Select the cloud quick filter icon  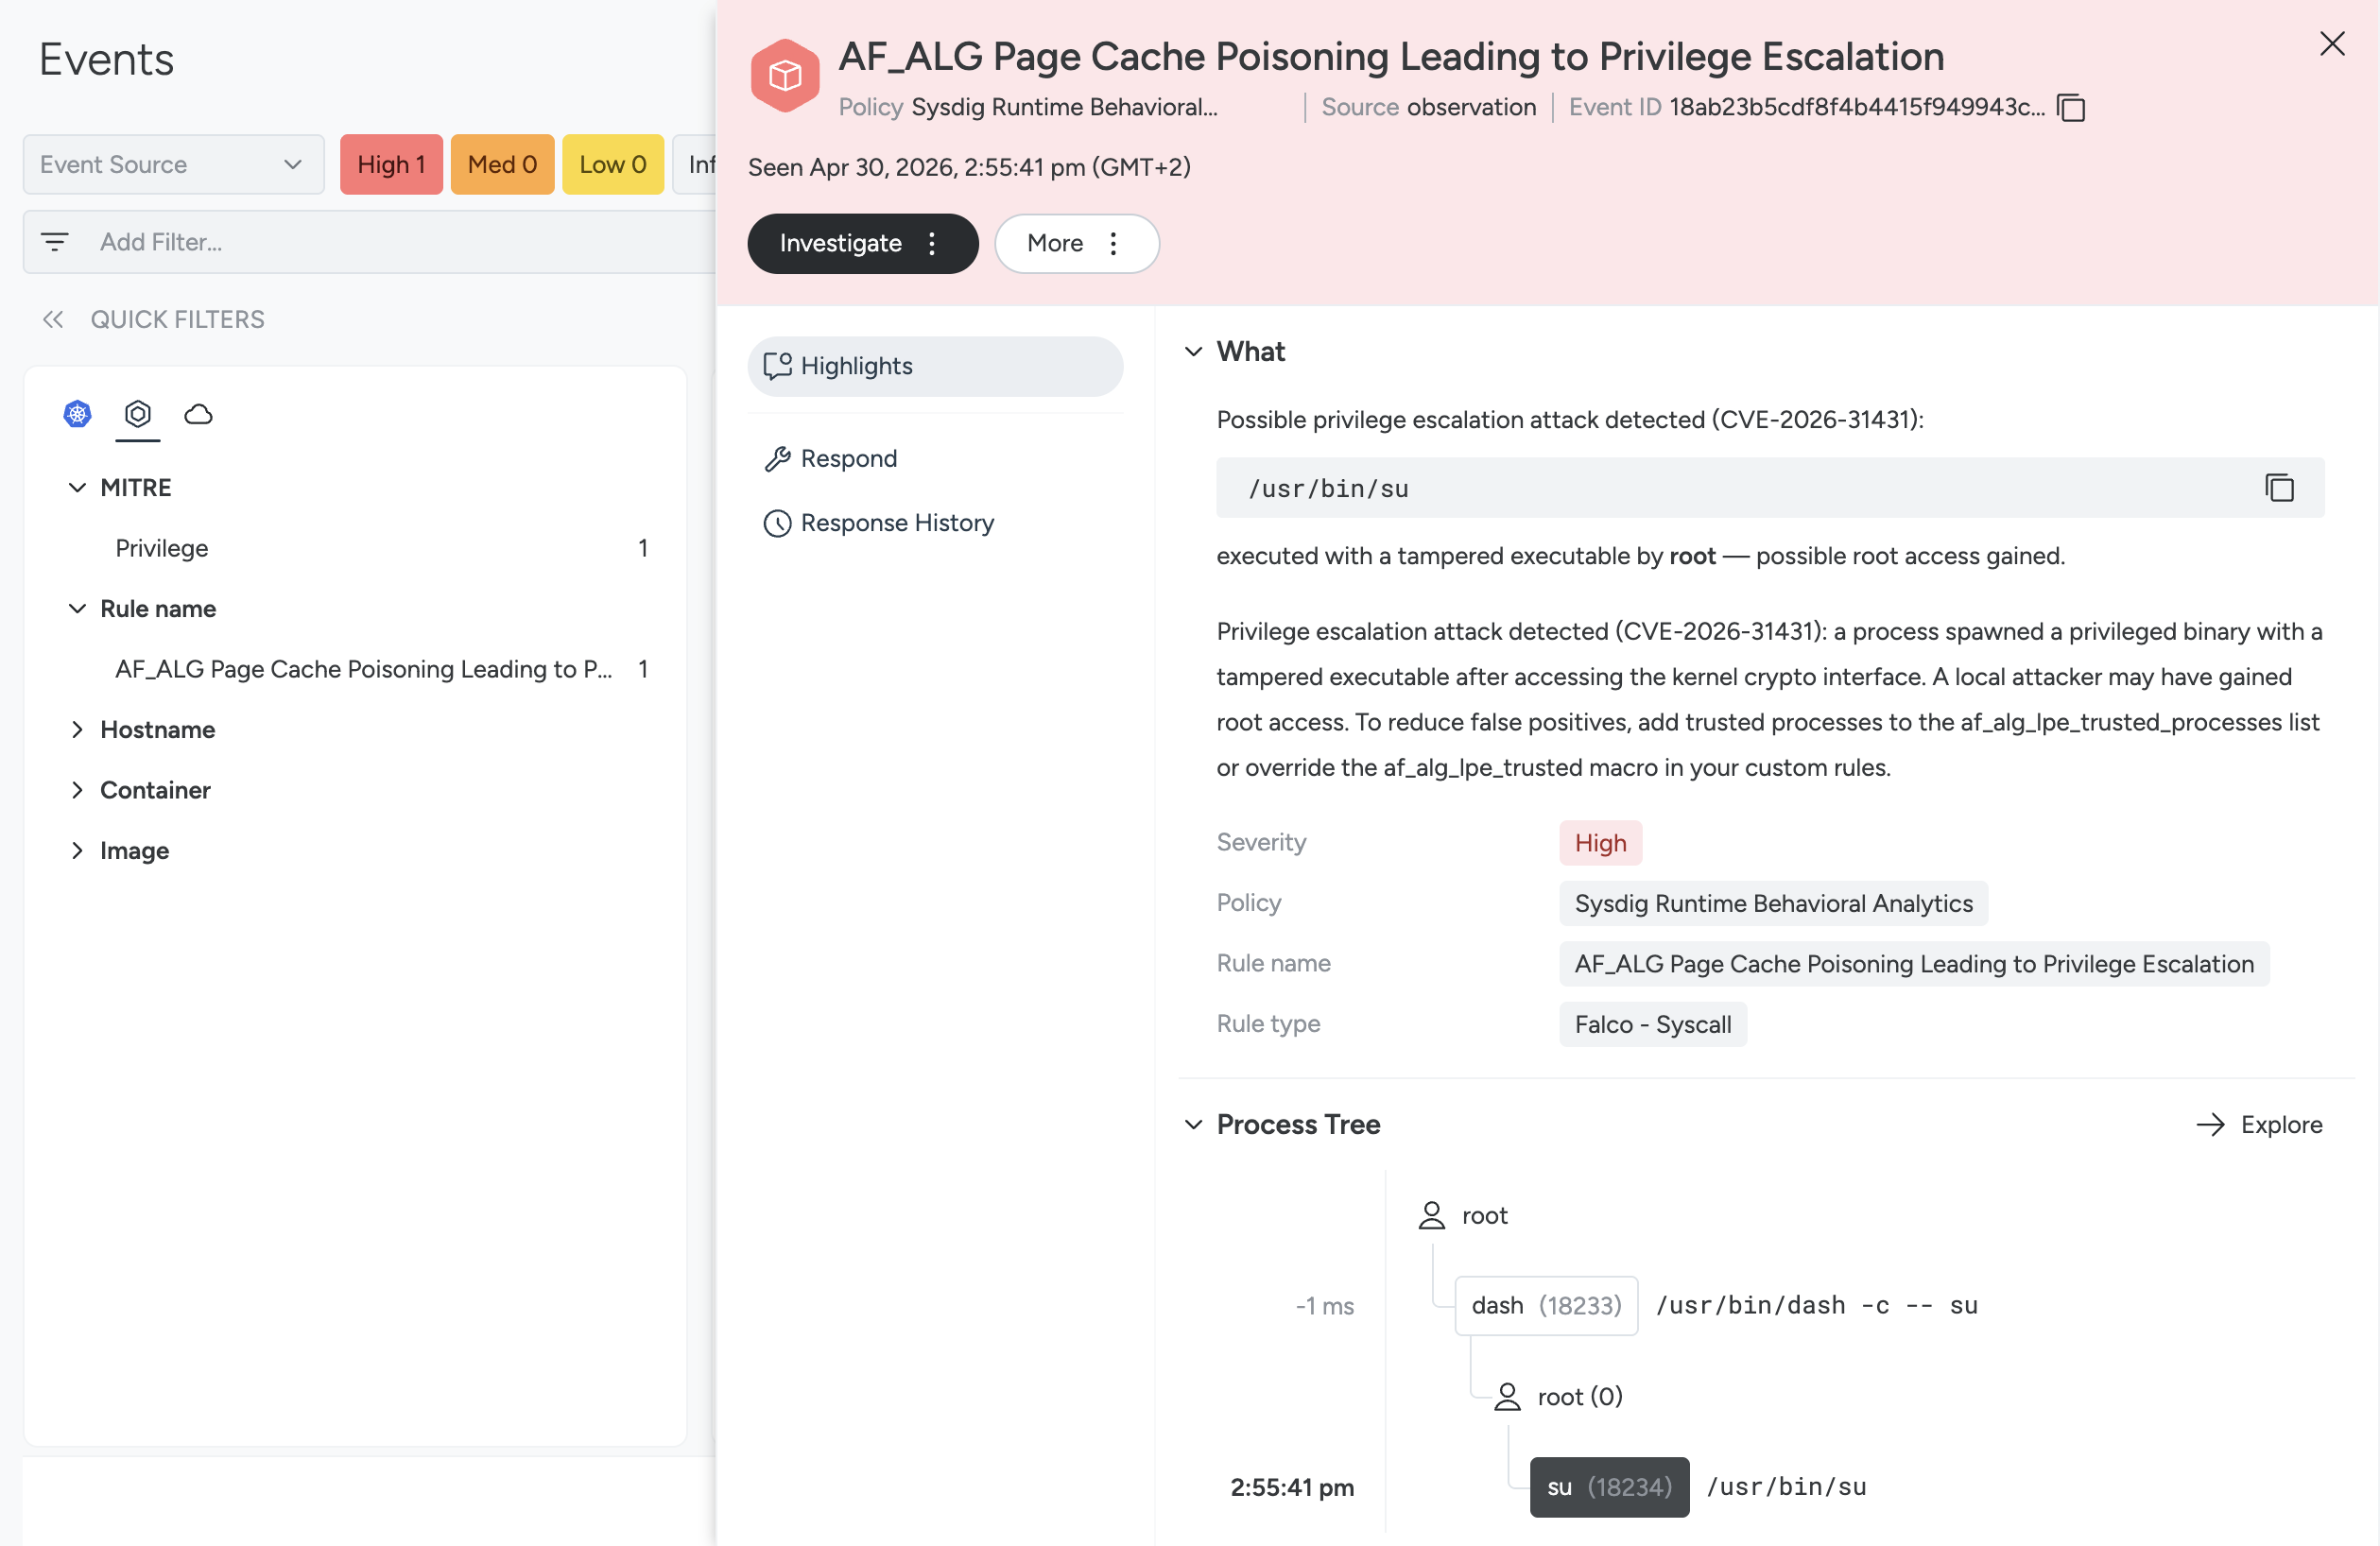tap(199, 414)
